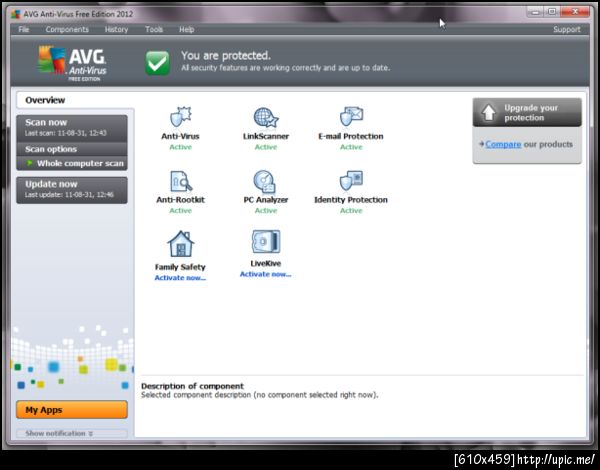Screen dimensions: 600x470
Task: Click the green protected checkmark icon
Action: click(157, 63)
